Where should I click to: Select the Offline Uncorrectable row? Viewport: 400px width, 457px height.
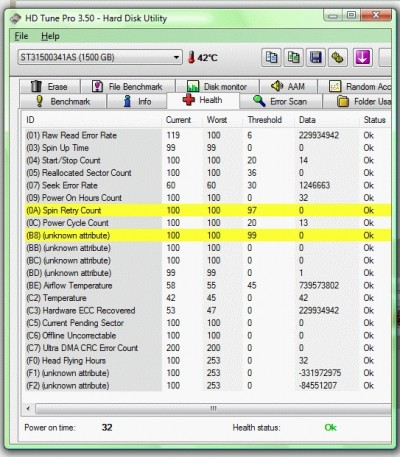pos(207,335)
